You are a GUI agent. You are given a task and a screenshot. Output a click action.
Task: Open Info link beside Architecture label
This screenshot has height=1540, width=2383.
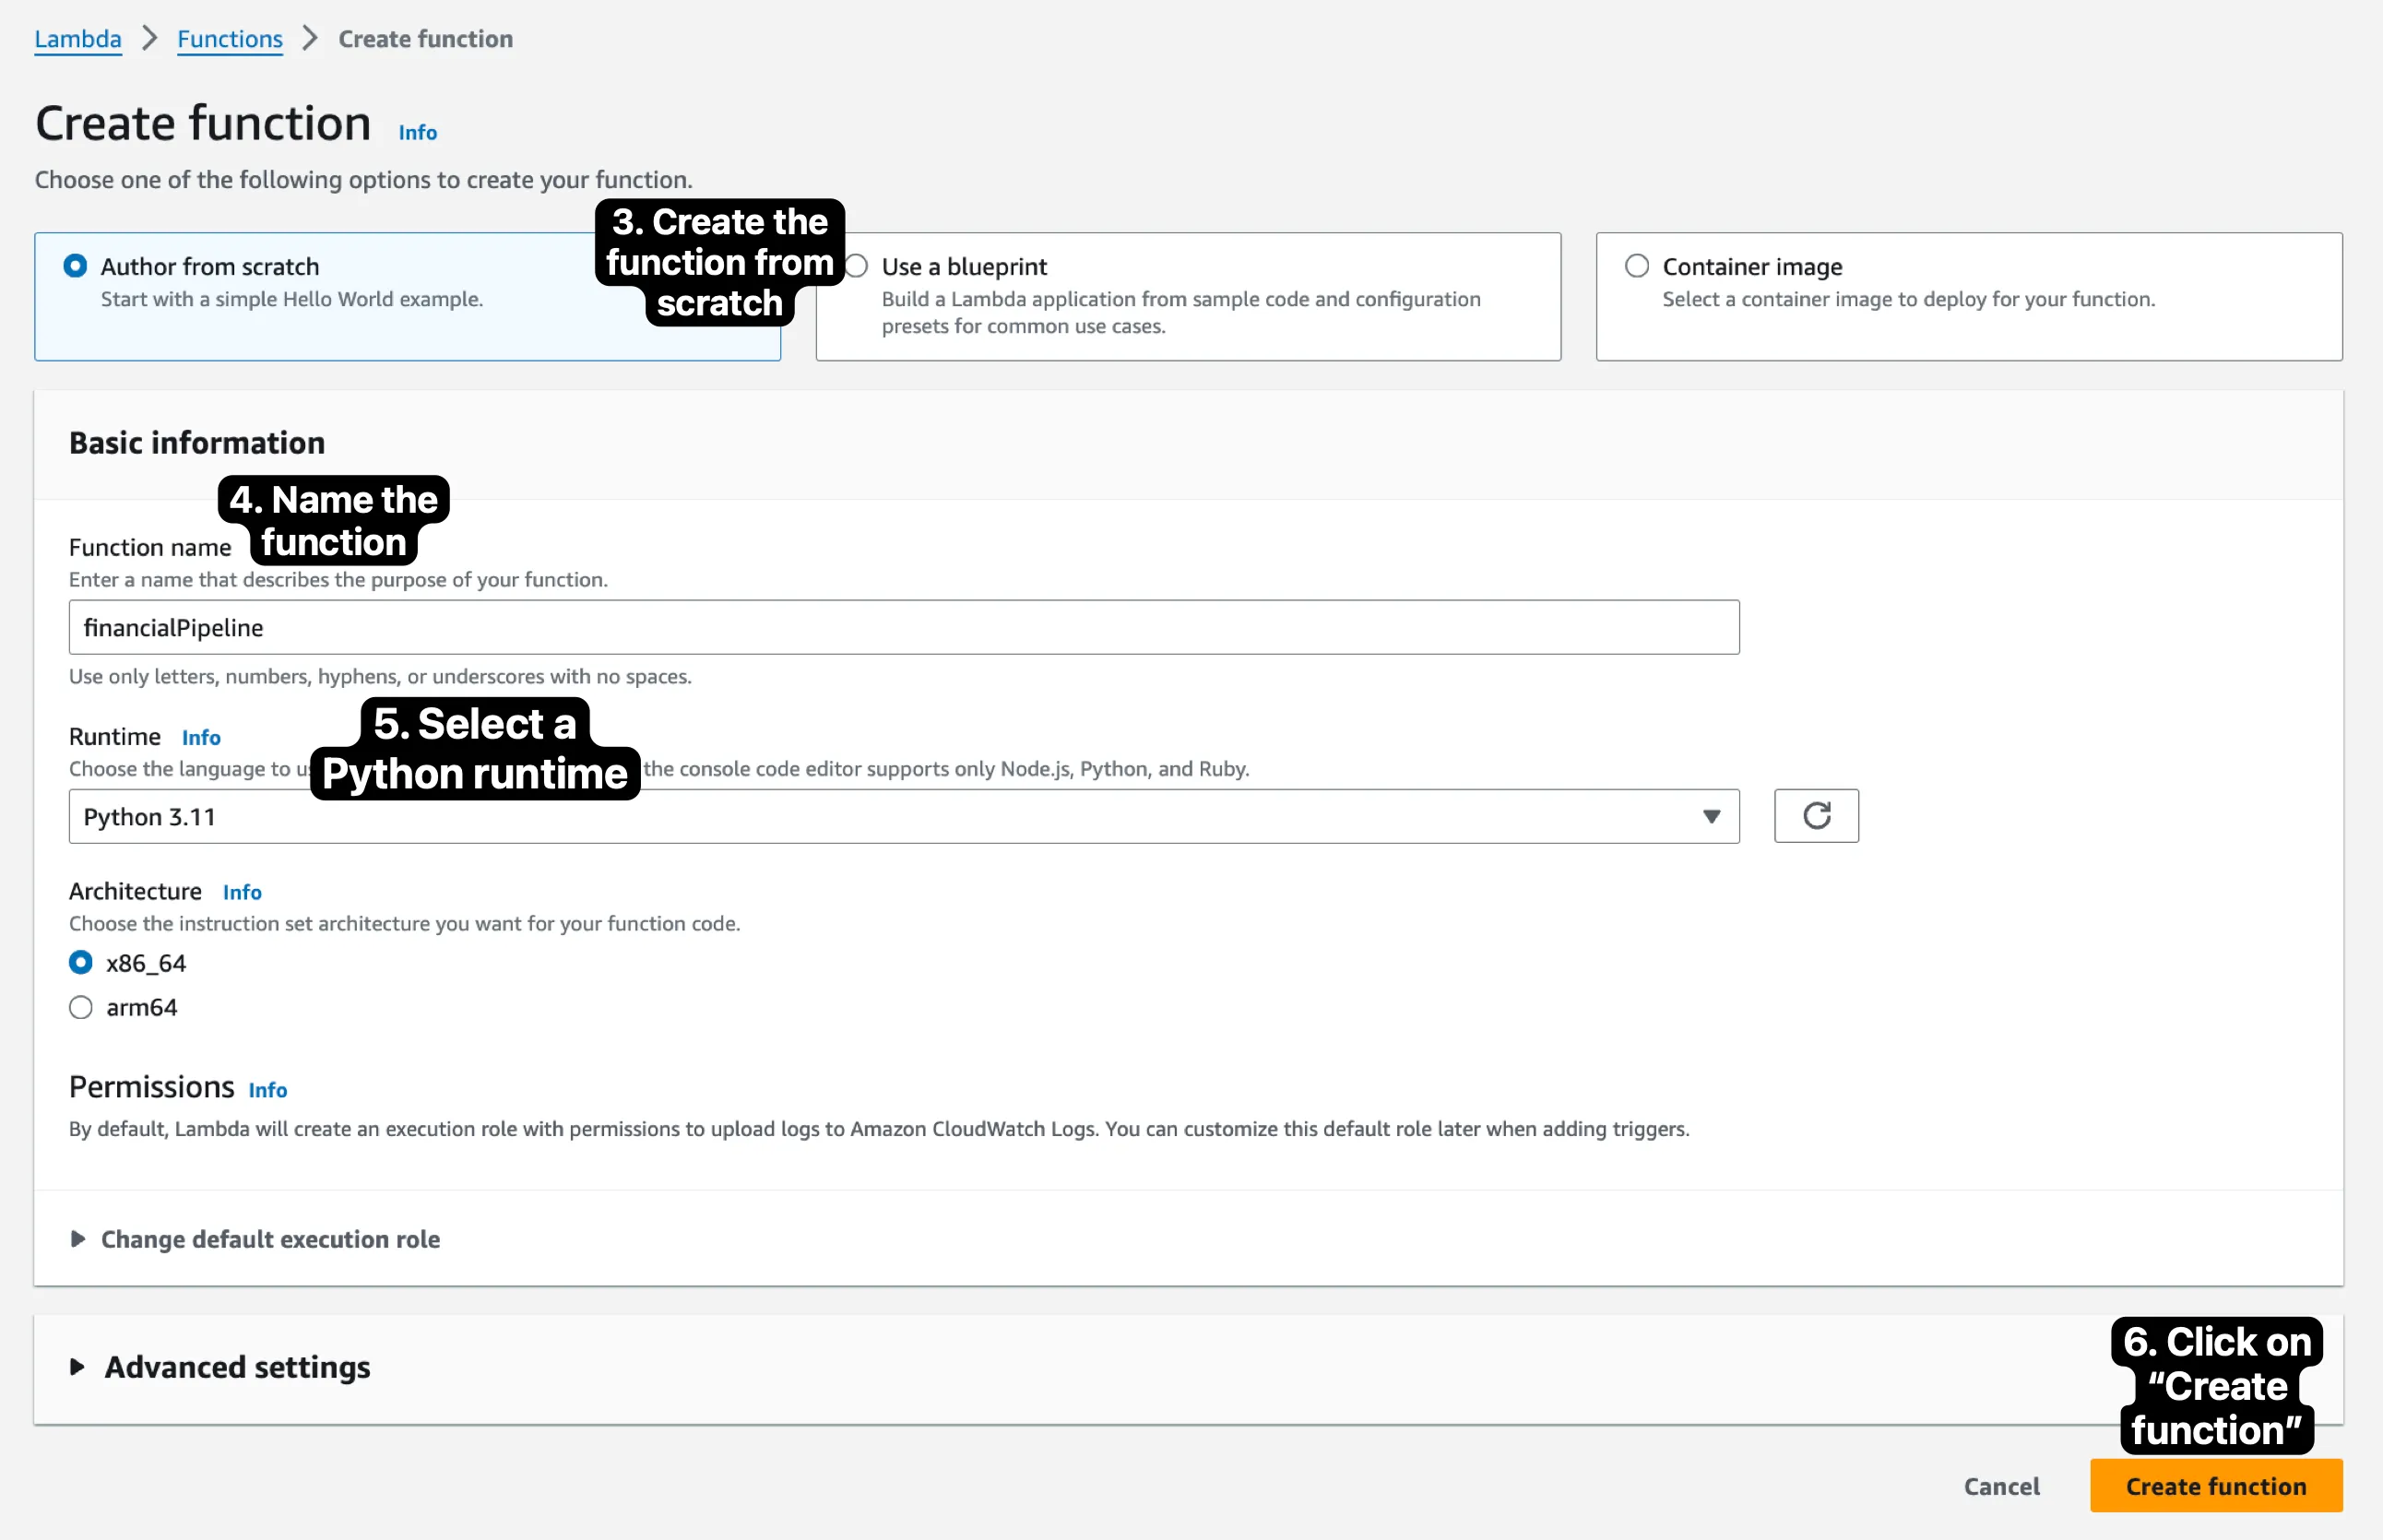[x=242, y=892]
